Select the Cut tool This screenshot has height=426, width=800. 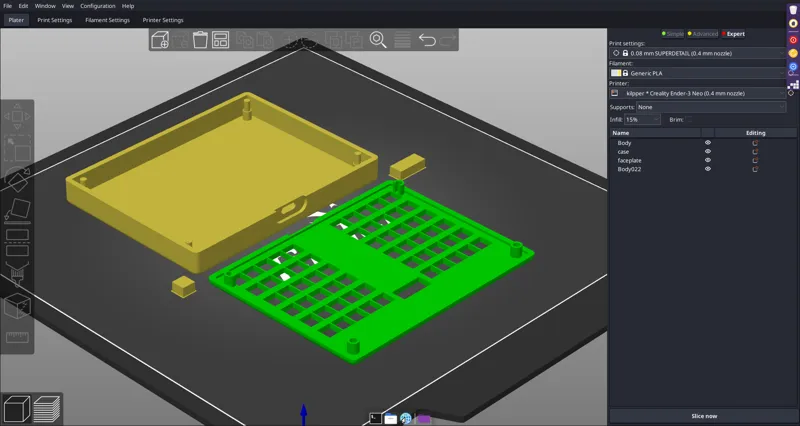[x=17, y=243]
